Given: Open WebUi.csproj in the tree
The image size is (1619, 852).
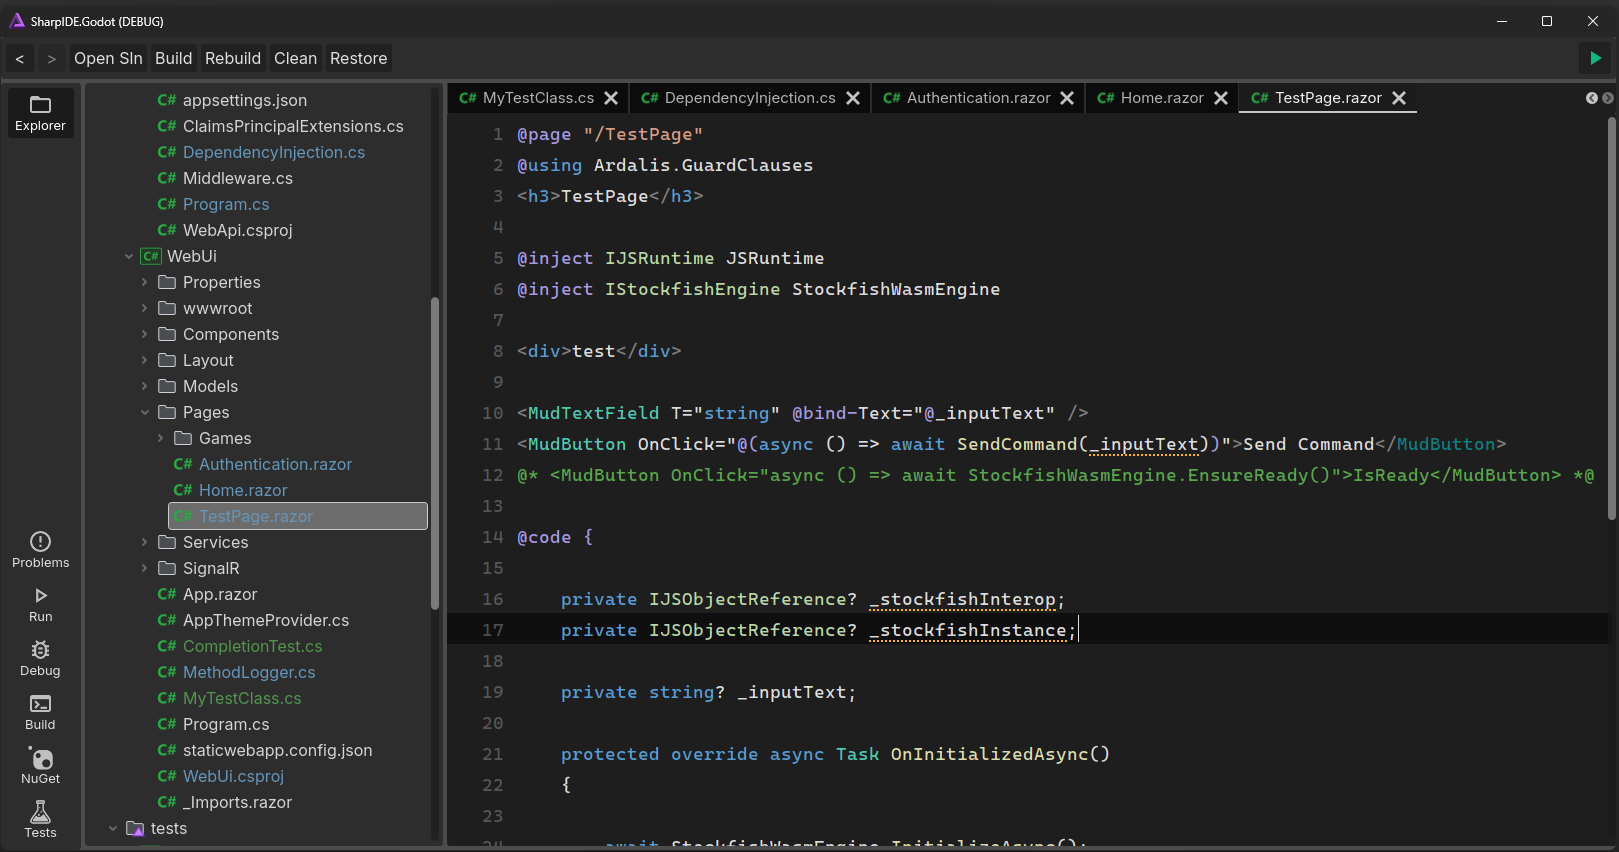Looking at the screenshot, I should pyautogui.click(x=233, y=776).
